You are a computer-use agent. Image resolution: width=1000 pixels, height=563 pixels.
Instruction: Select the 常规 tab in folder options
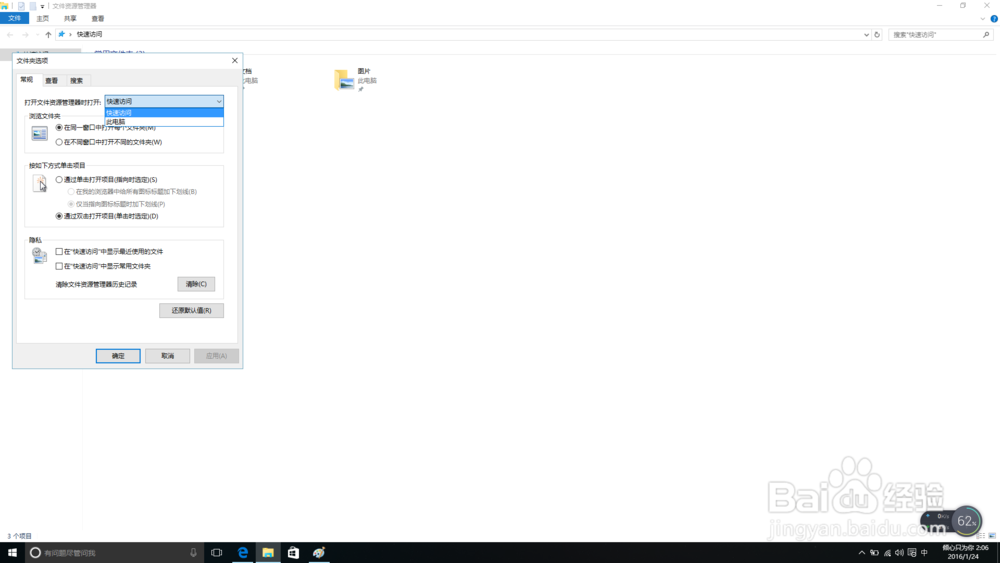click(x=27, y=80)
